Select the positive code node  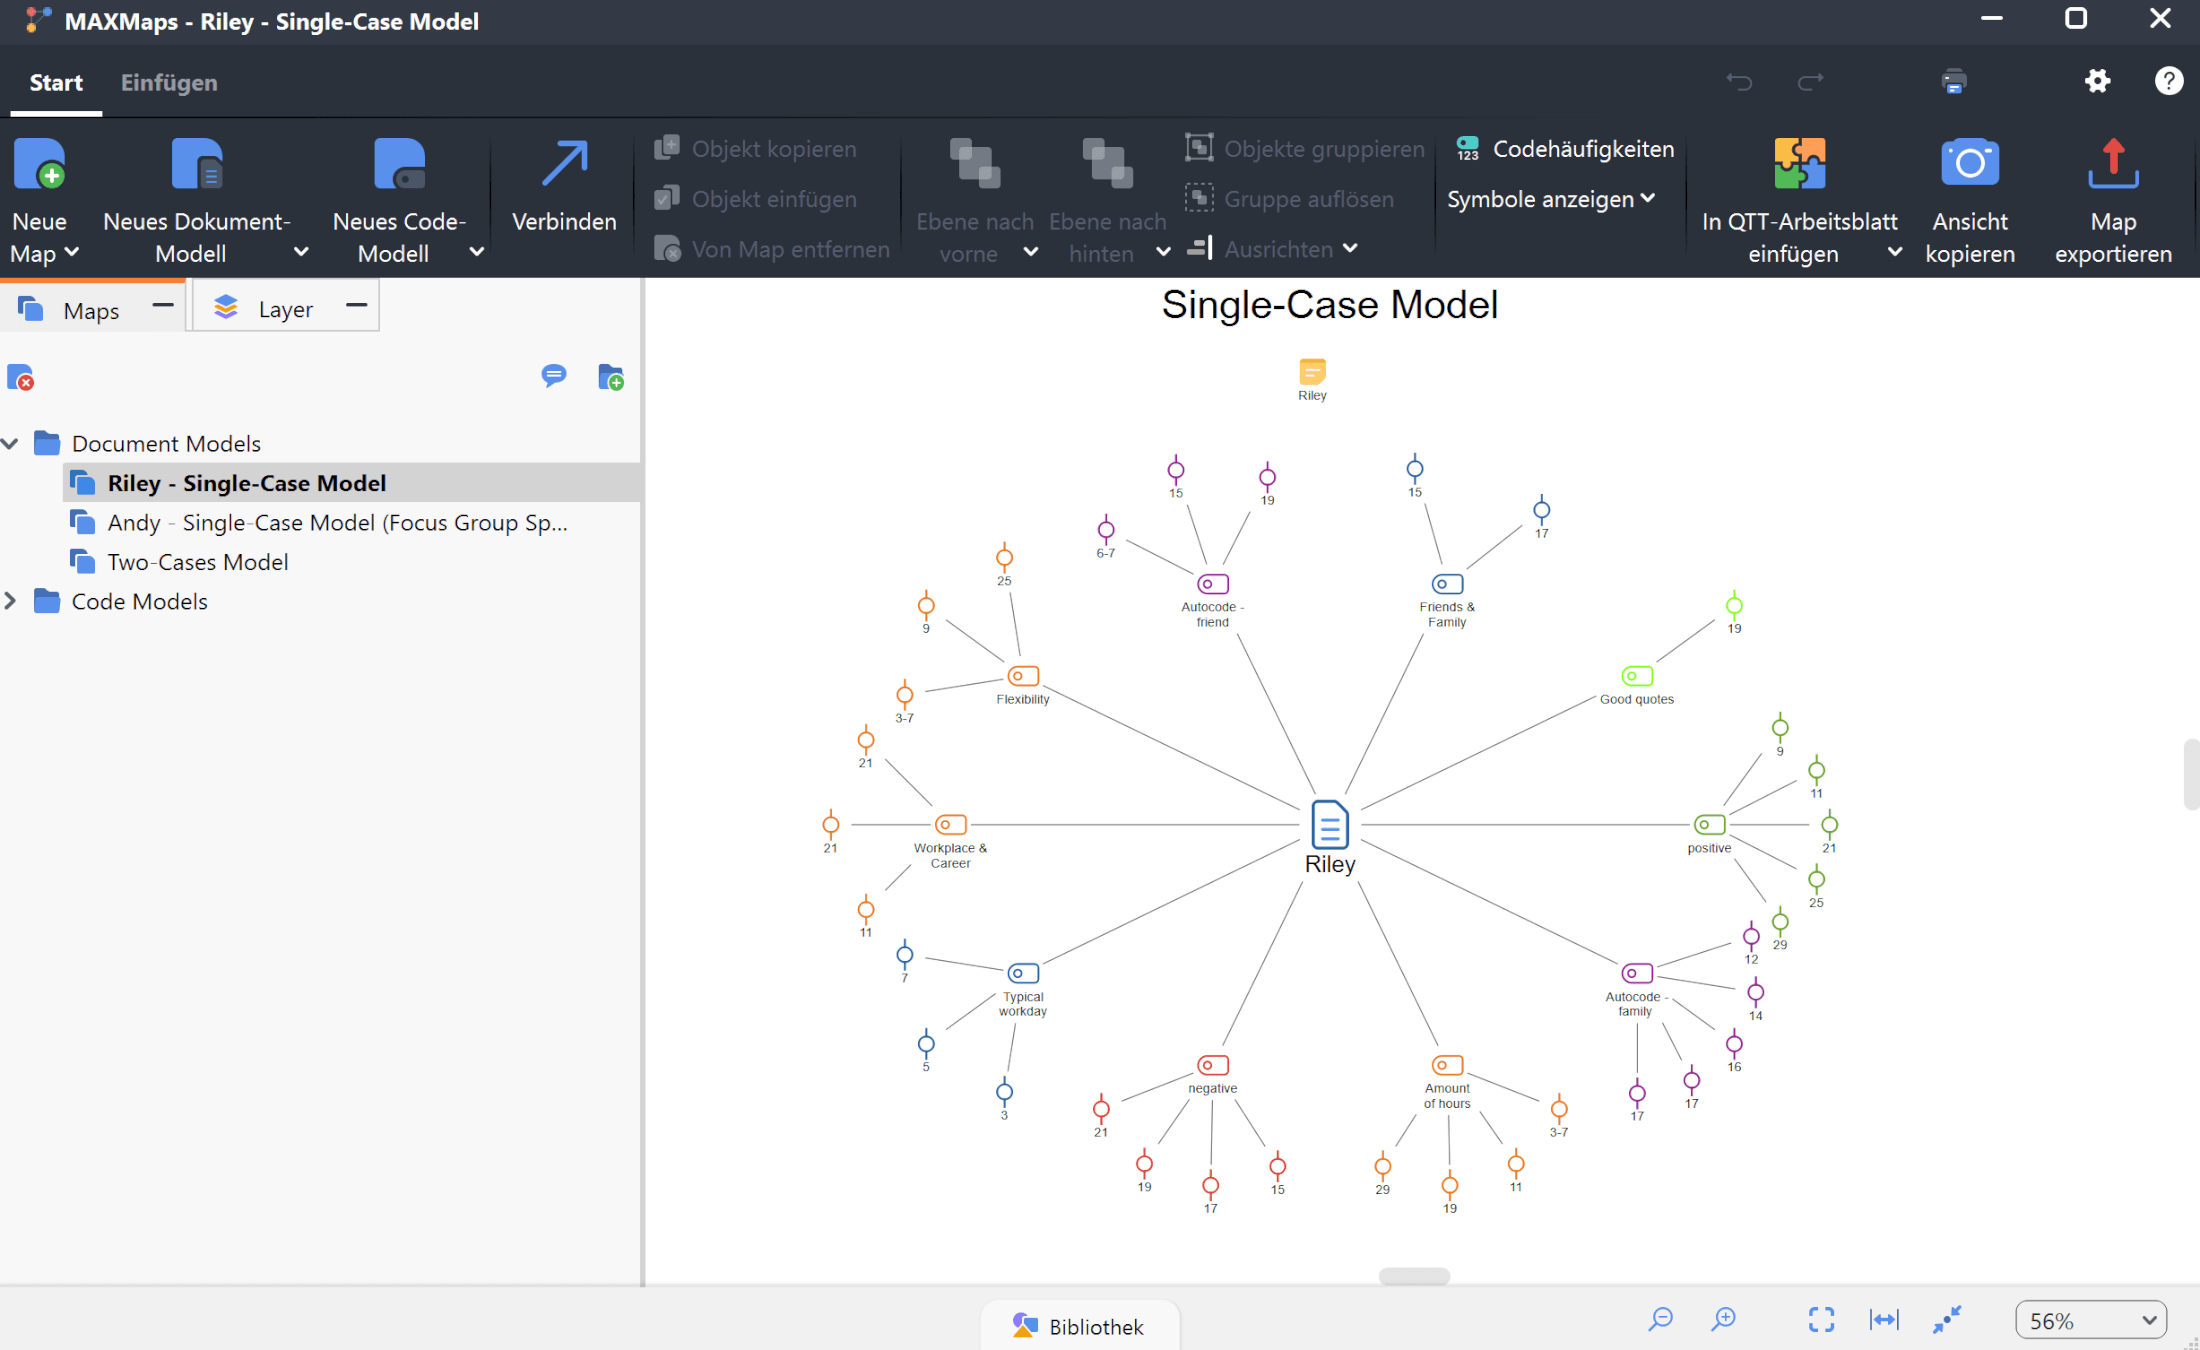pos(1709,825)
